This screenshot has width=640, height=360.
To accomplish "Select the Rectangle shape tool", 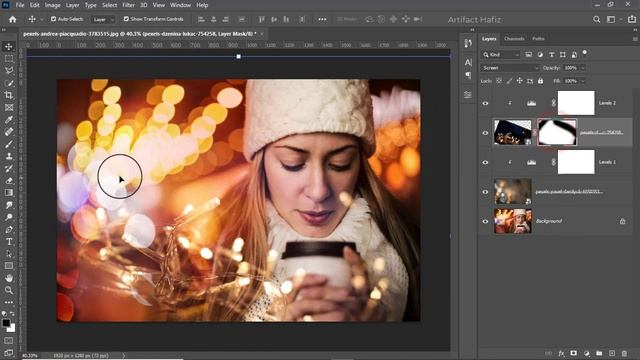I will coord(9,266).
